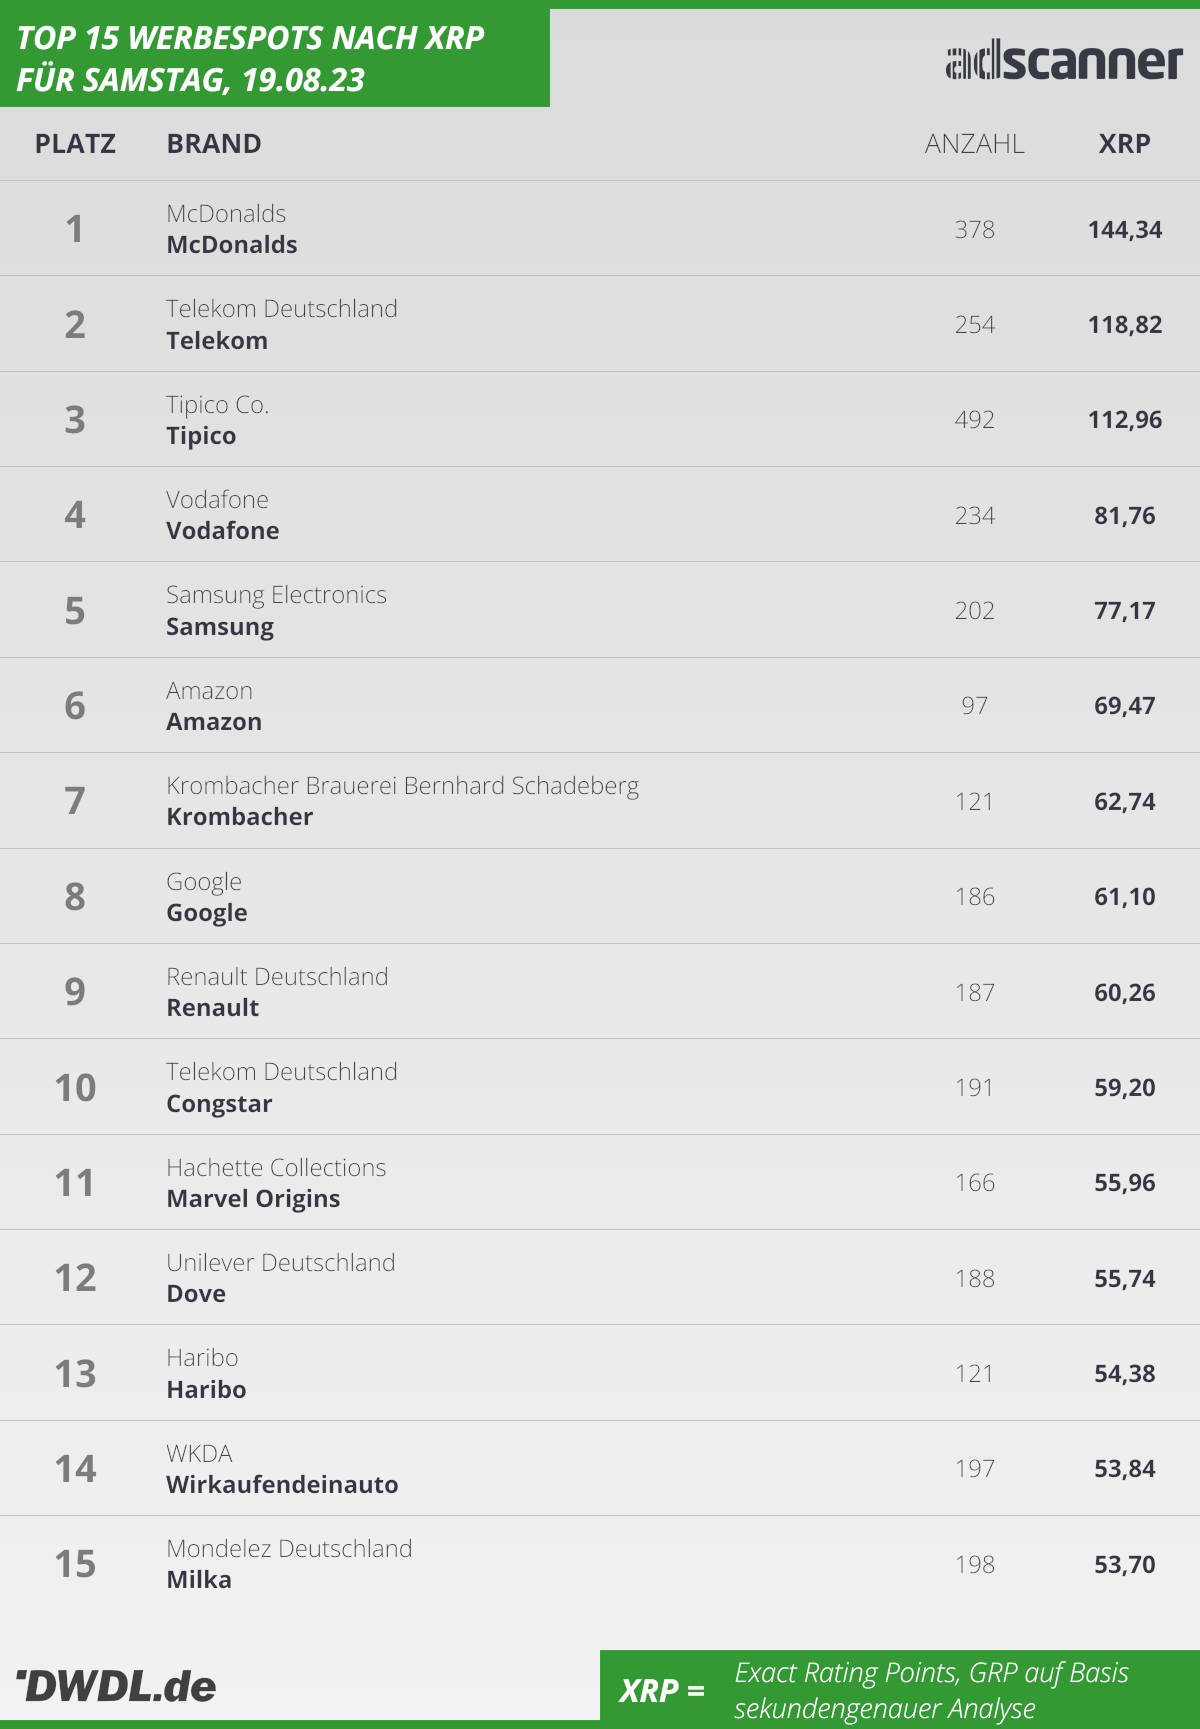Click the Google brand row
Viewport: 1200px width, 1729px height.
point(600,896)
